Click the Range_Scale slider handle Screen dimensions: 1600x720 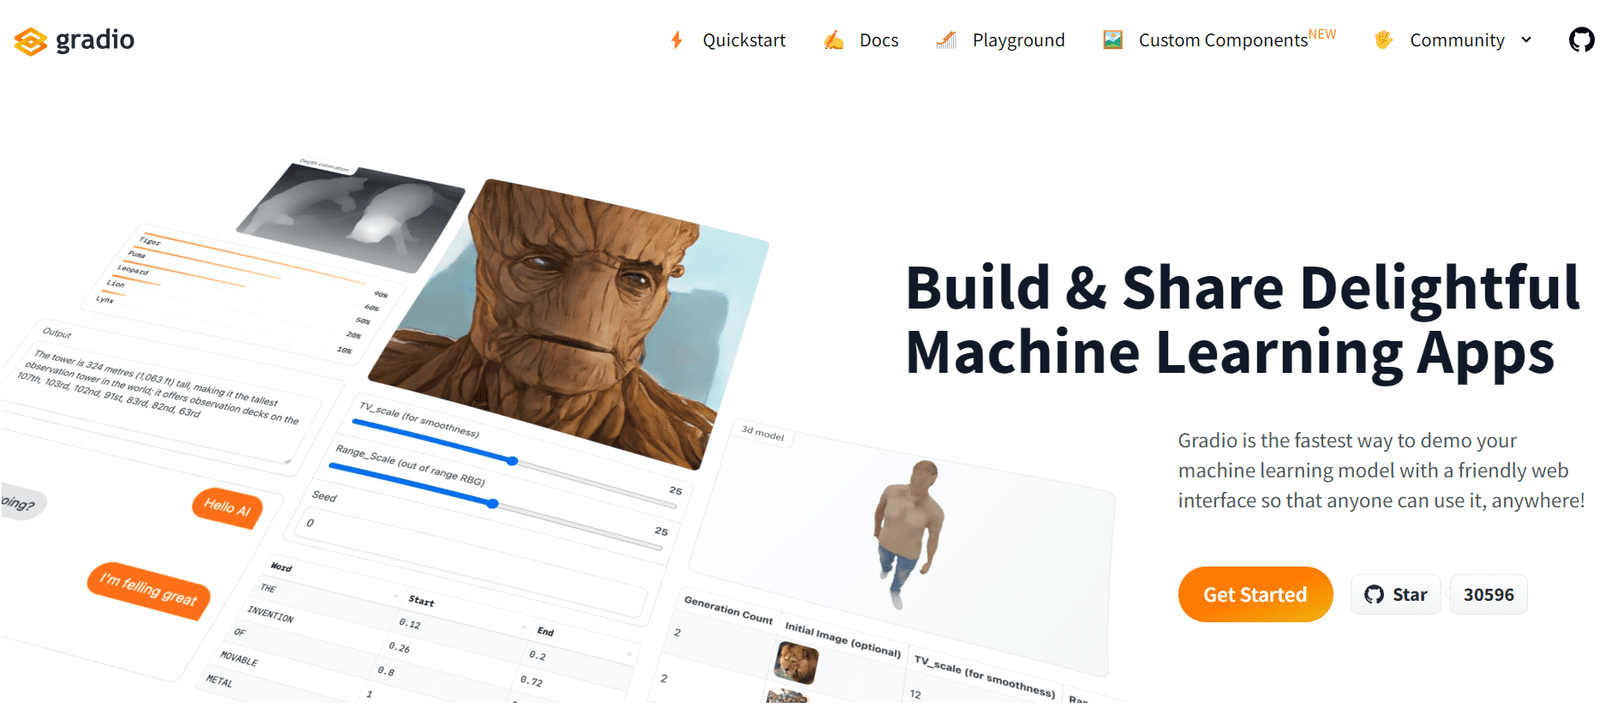493,504
